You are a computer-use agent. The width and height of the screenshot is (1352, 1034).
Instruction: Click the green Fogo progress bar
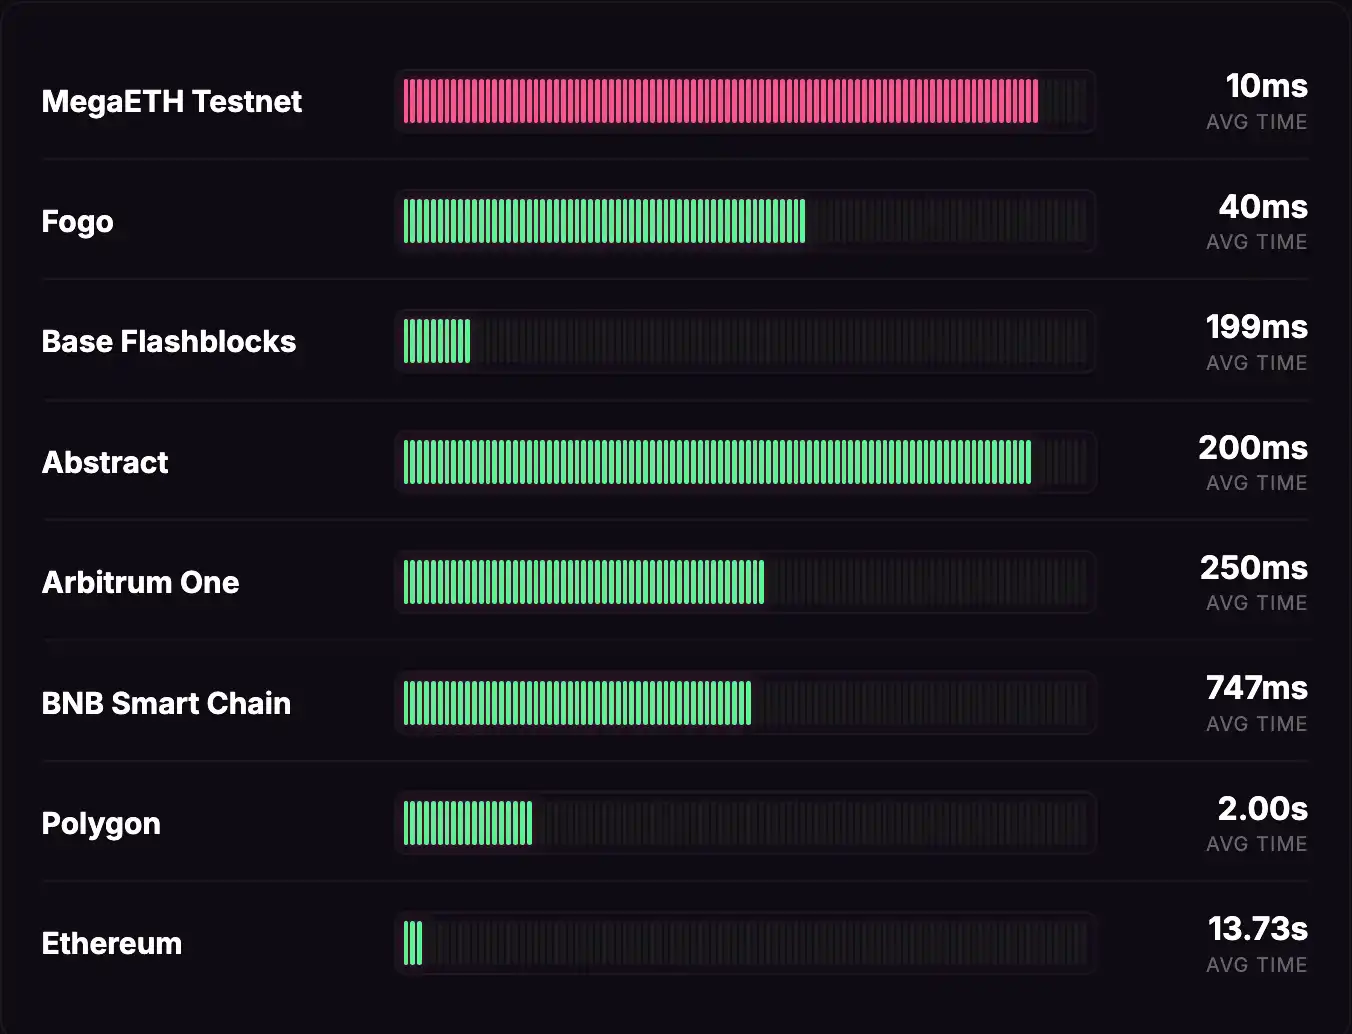604,221
